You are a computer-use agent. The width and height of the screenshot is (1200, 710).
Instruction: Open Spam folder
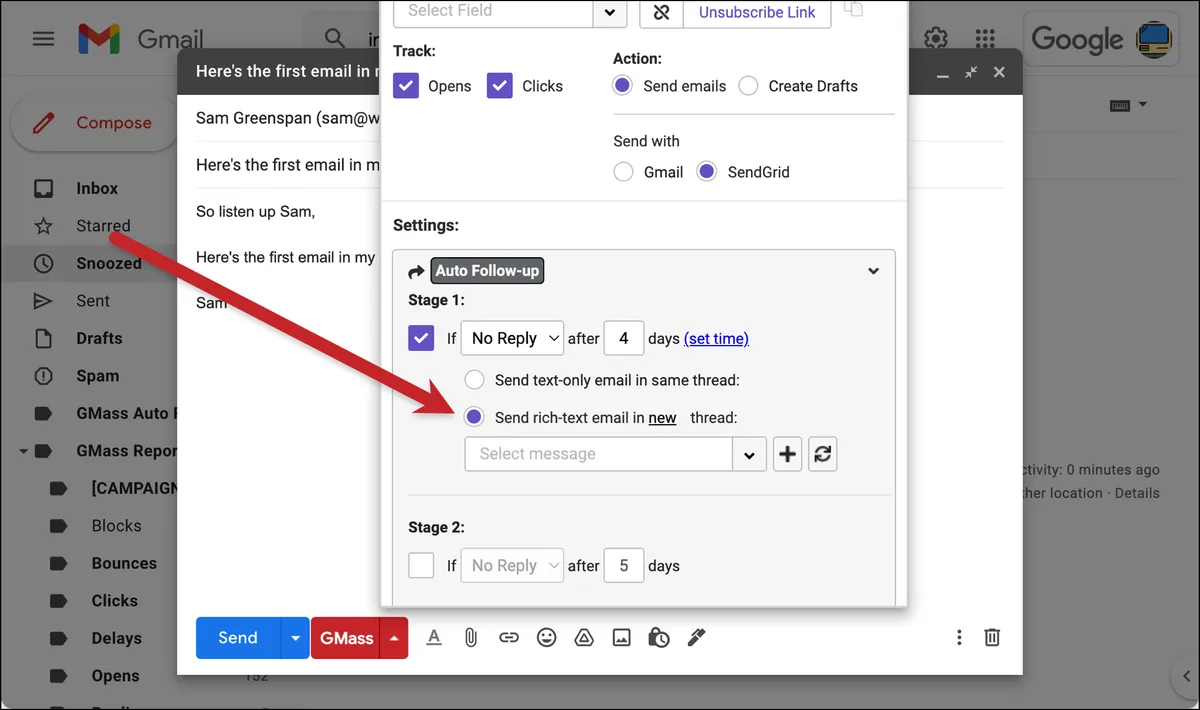click(98, 376)
